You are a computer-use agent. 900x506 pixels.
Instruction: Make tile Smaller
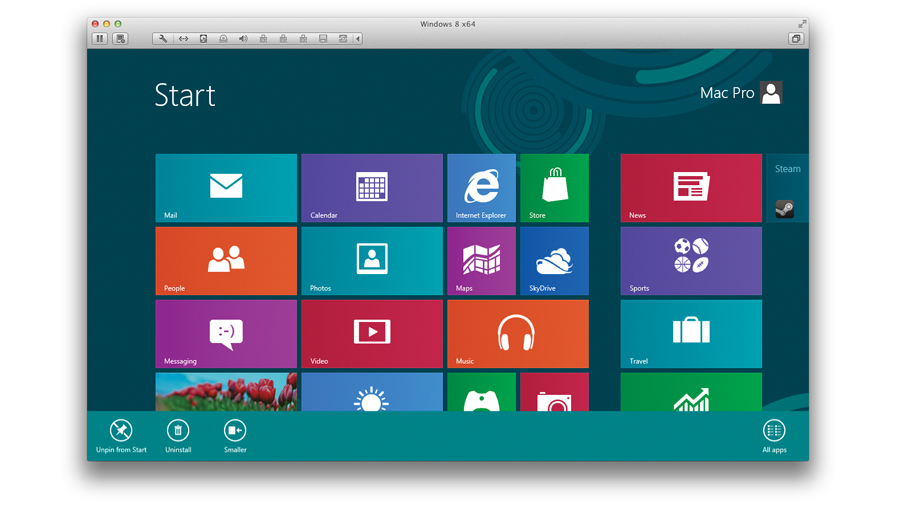click(235, 436)
